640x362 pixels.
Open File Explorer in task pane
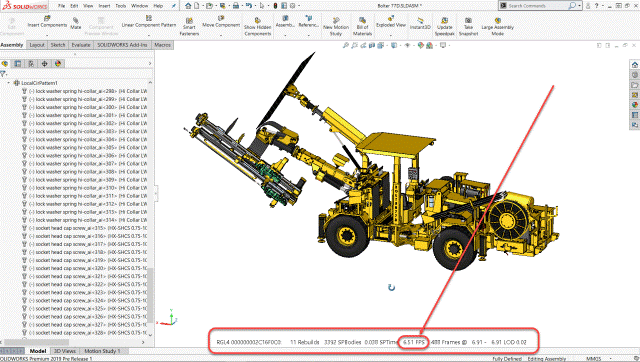click(x=635, y=85)
